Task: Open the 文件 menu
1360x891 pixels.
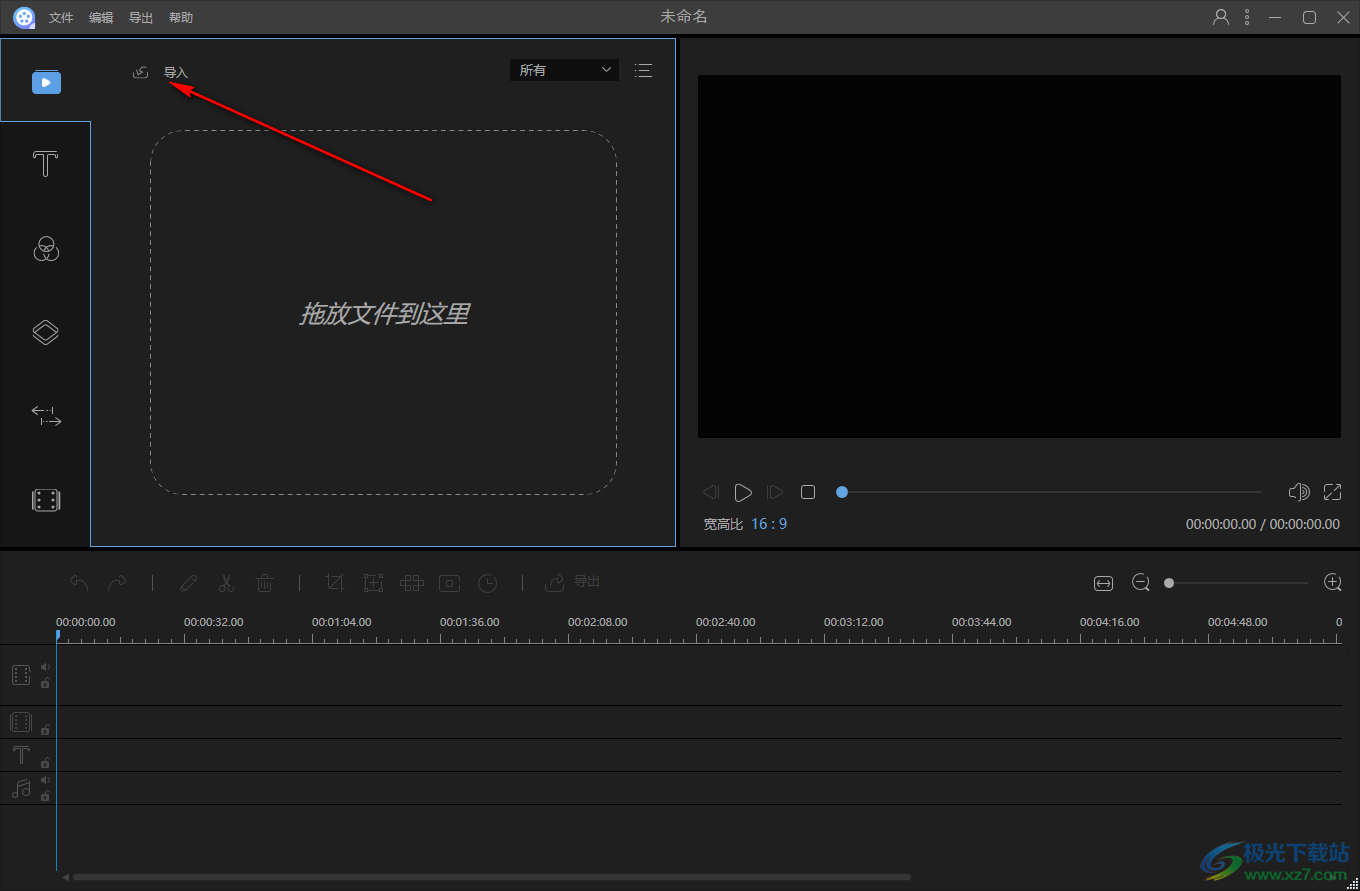Action: pos(61,18)
